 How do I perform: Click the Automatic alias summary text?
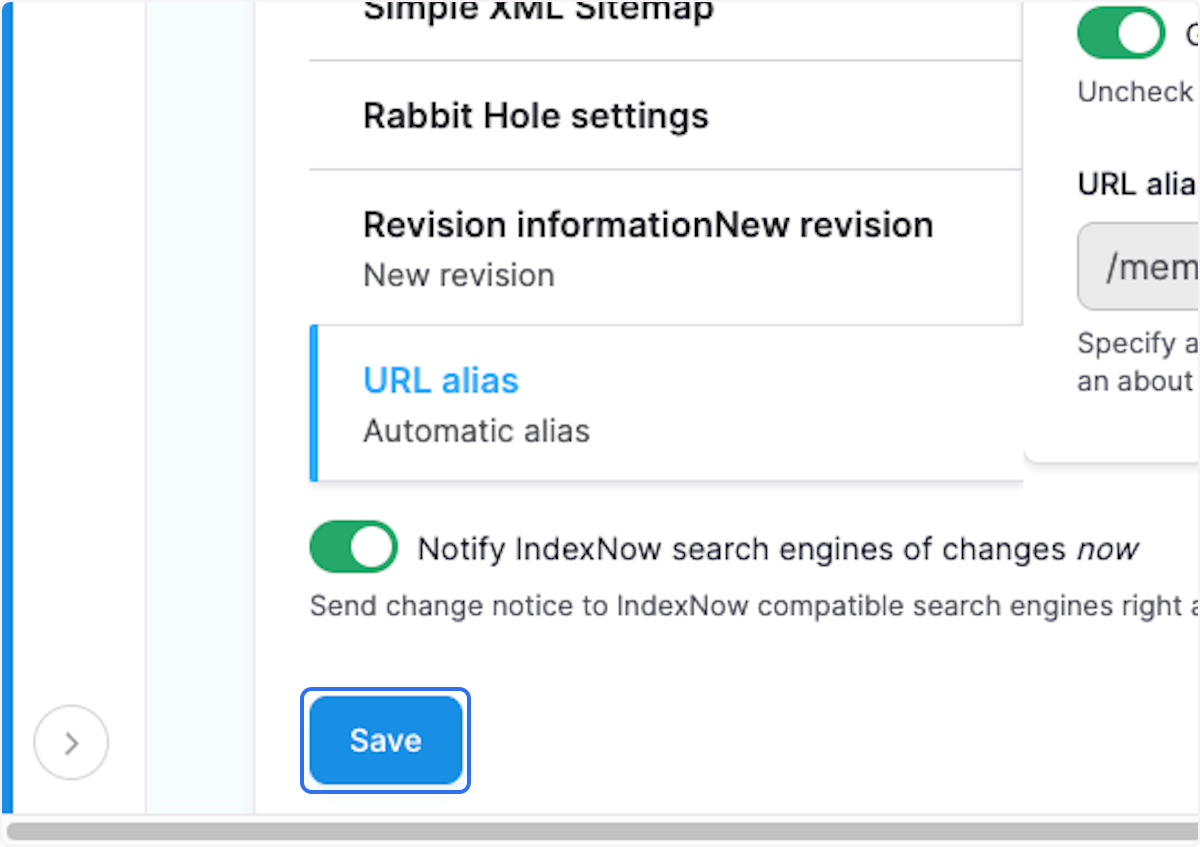(476, 430)
